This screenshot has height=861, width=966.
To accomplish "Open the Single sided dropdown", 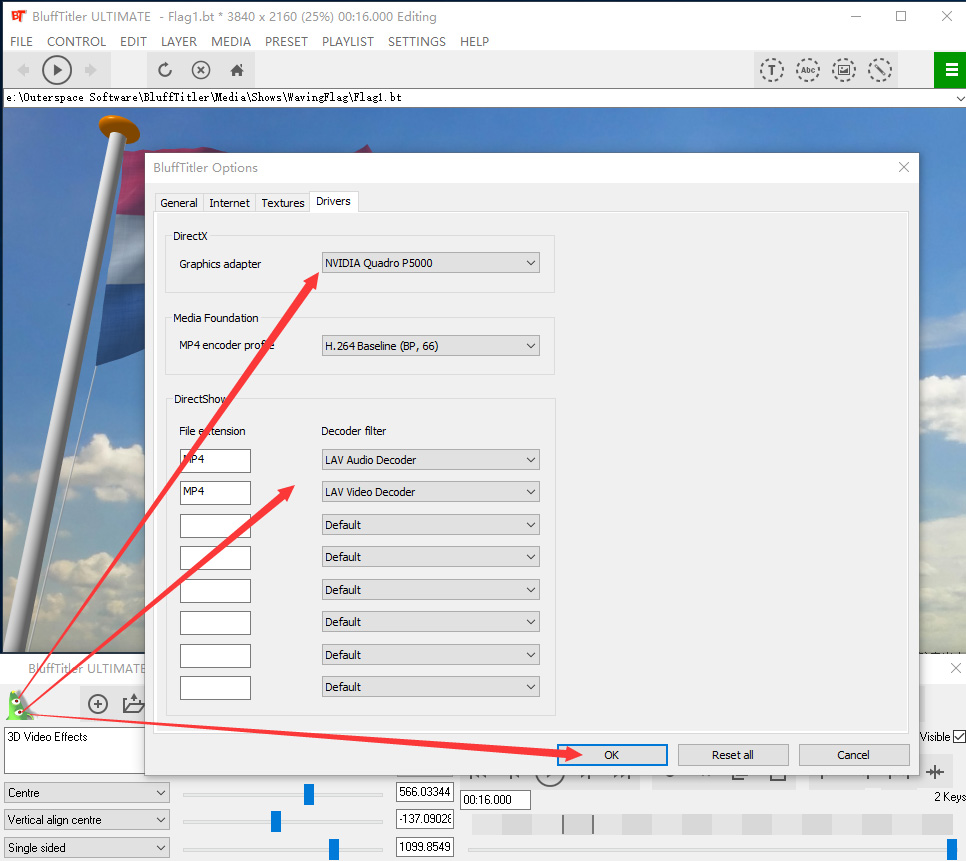I will click(x=87, y=847).
